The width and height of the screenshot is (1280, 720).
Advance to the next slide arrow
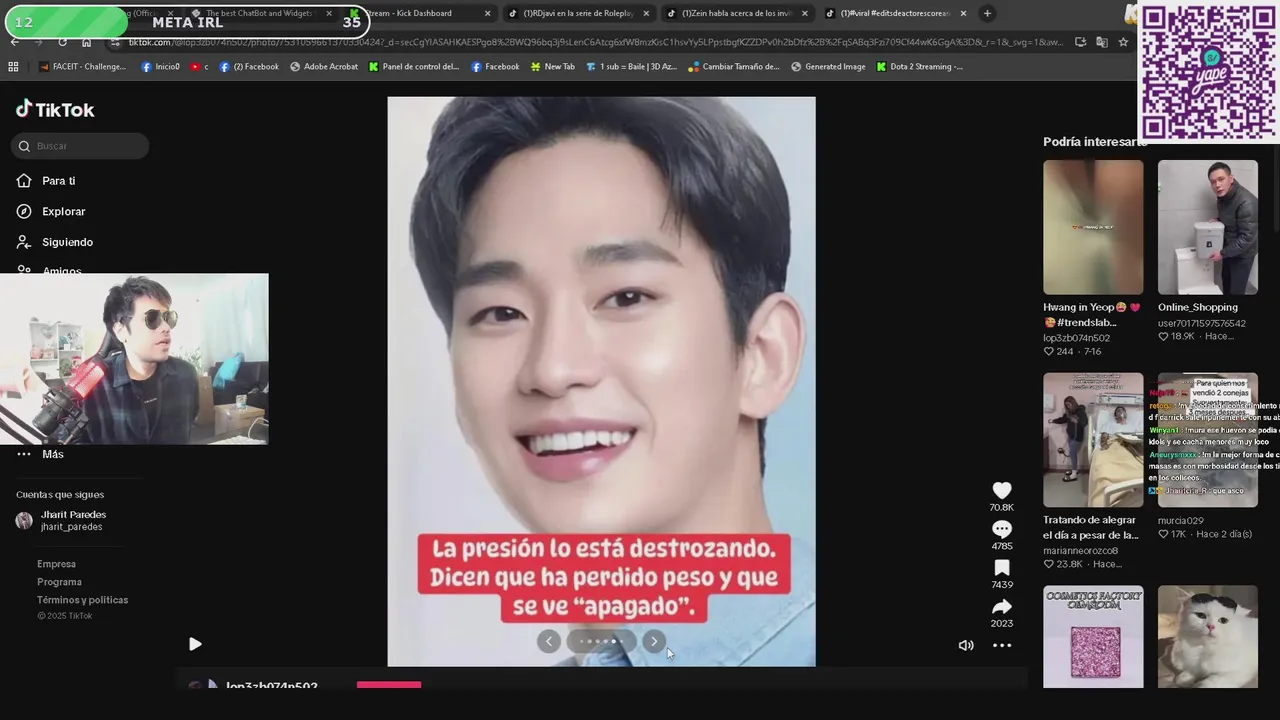[x=654, y=641]
